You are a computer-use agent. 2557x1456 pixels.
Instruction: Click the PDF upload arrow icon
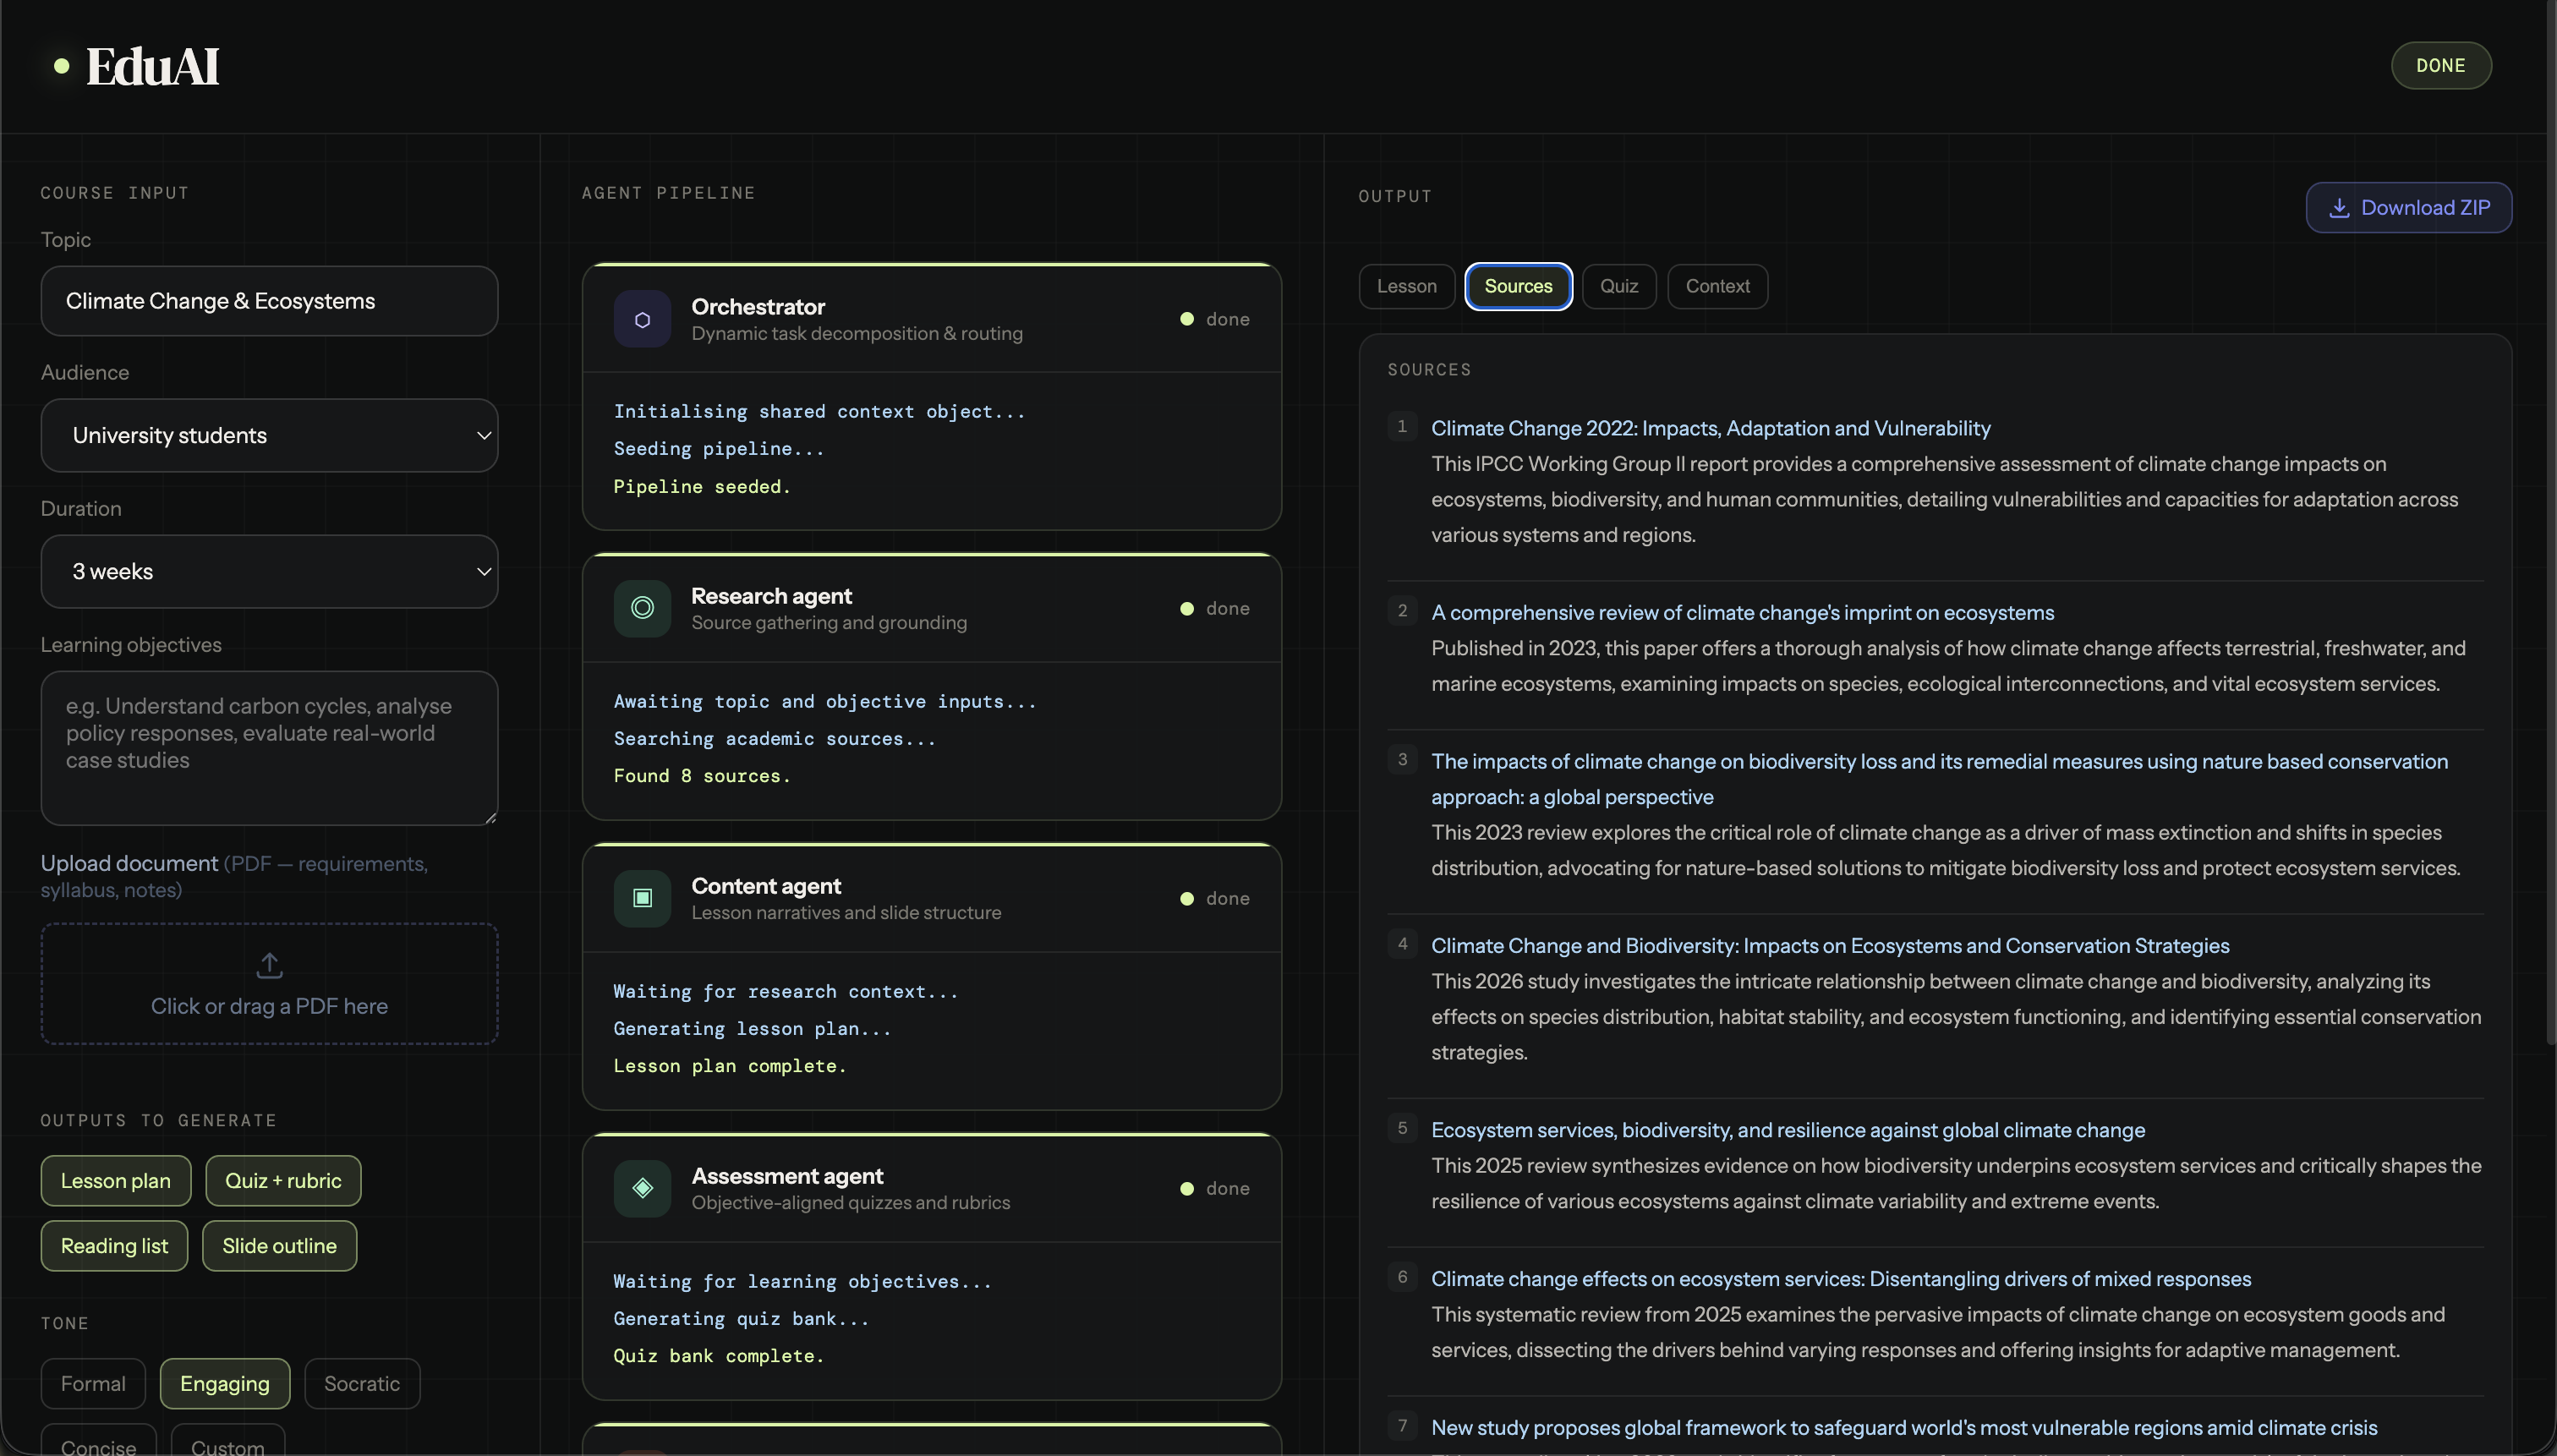click(269, 965)
